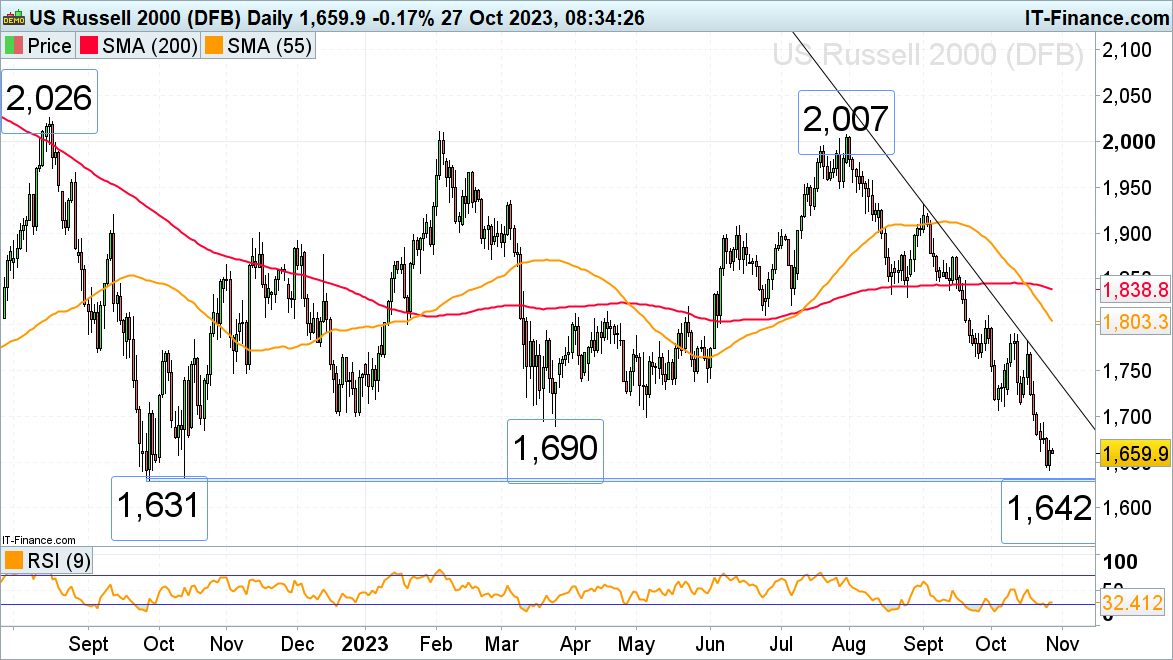Click the 2,000 price axis label
This screenshot has height=660, width=1173.
tap(1129, 141)
